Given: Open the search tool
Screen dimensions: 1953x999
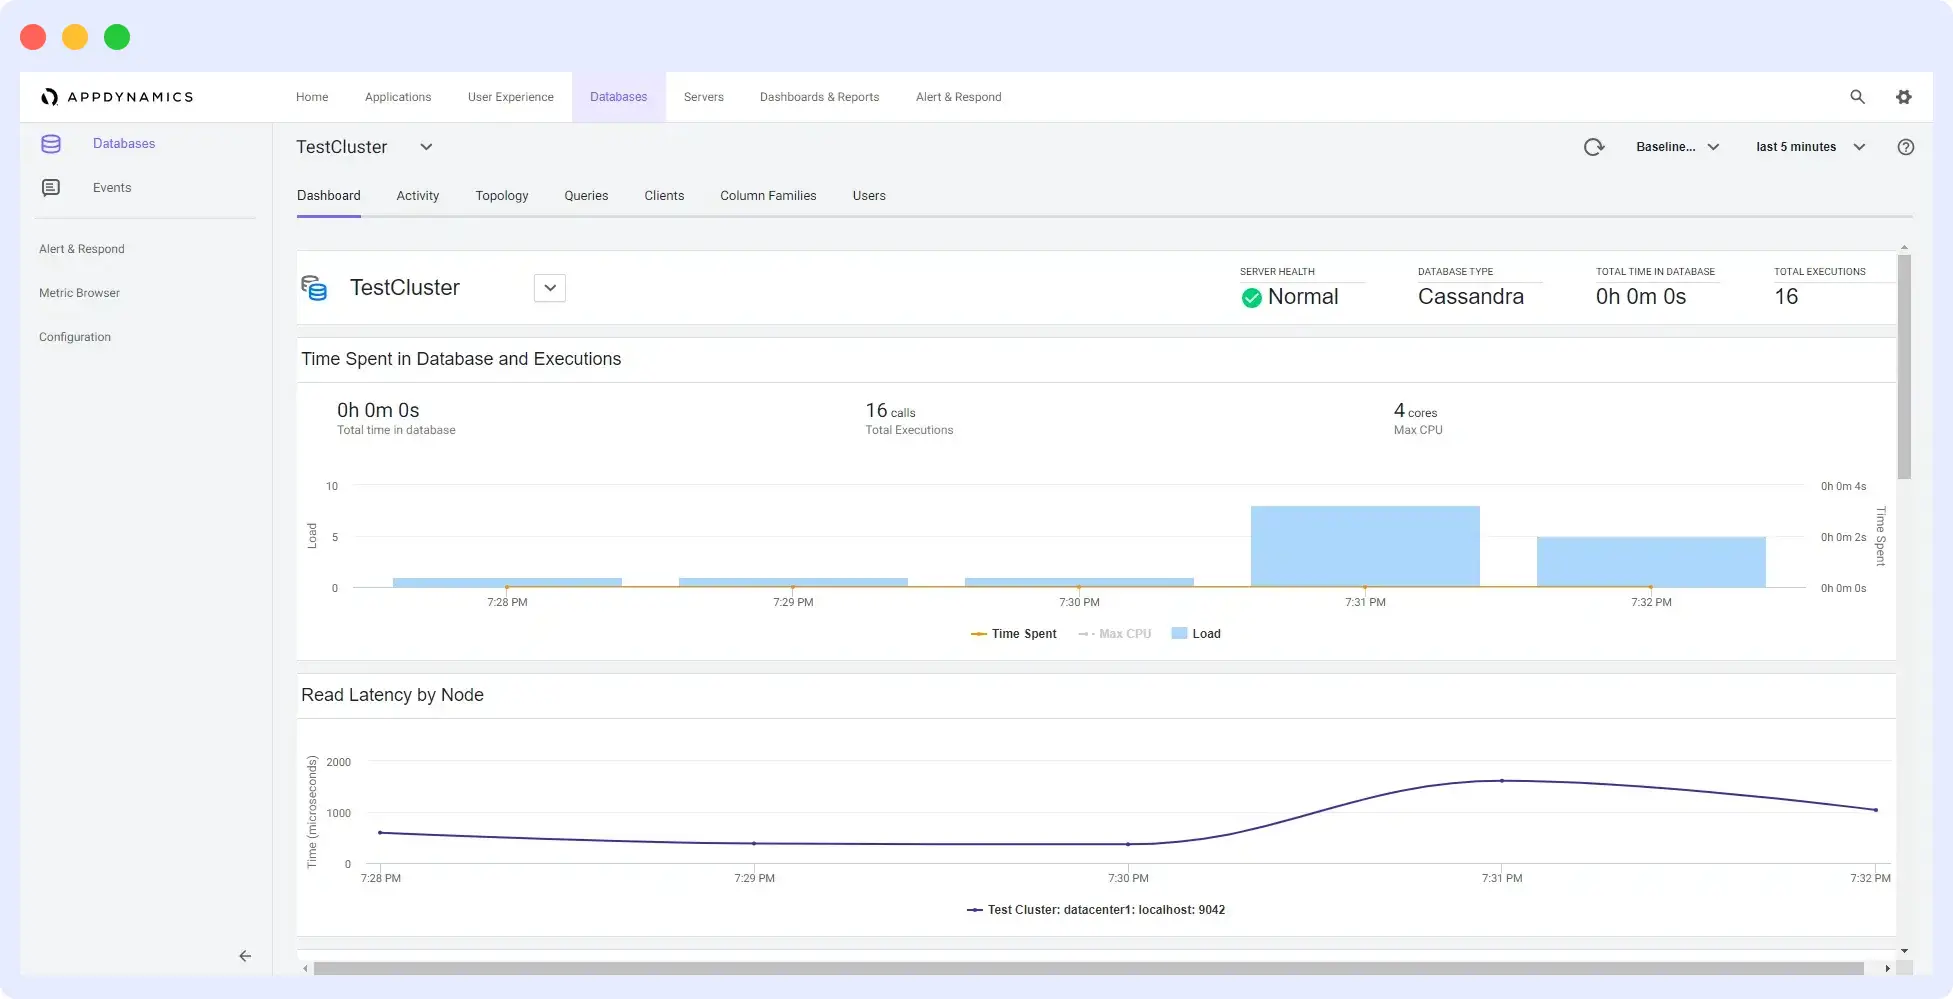Looking at the screenshot, I should [1857, 97].
